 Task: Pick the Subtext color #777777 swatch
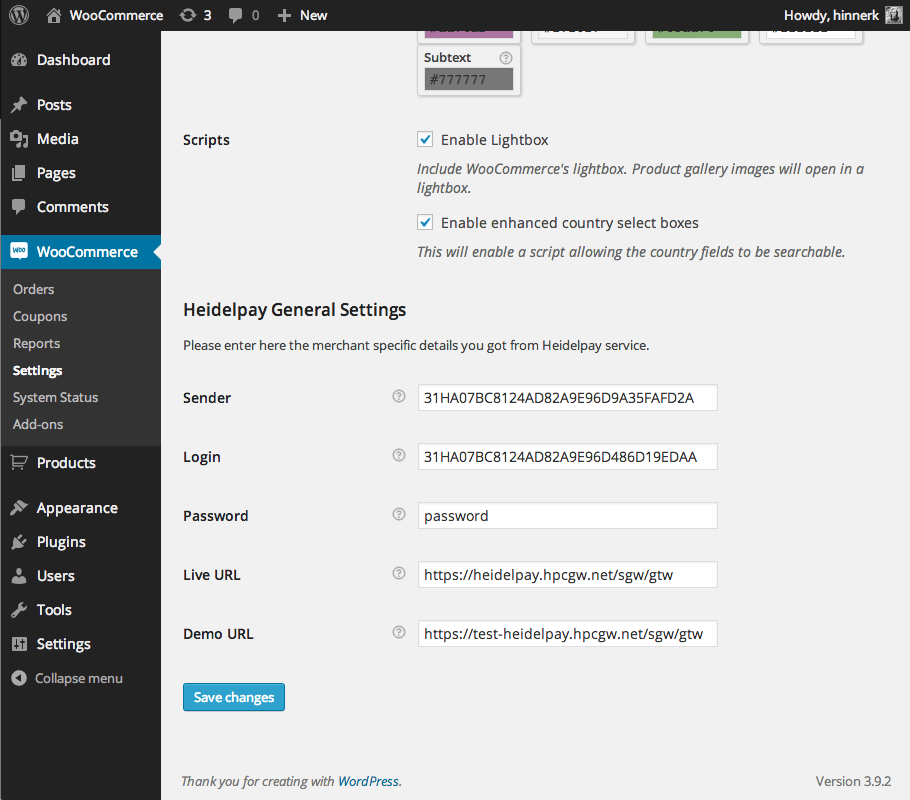click(x=468, y=80)
